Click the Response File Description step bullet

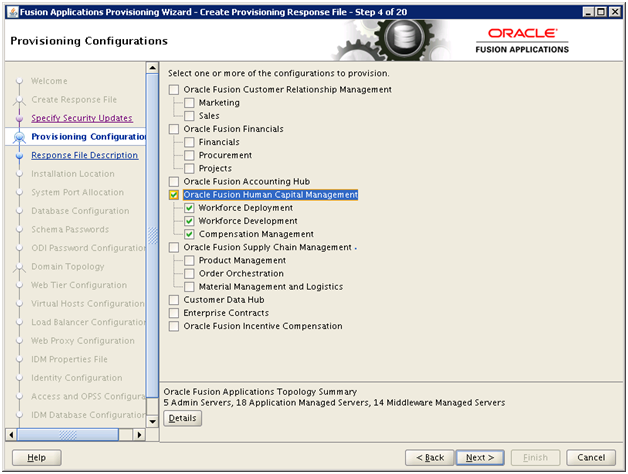[x=19, y=155]
